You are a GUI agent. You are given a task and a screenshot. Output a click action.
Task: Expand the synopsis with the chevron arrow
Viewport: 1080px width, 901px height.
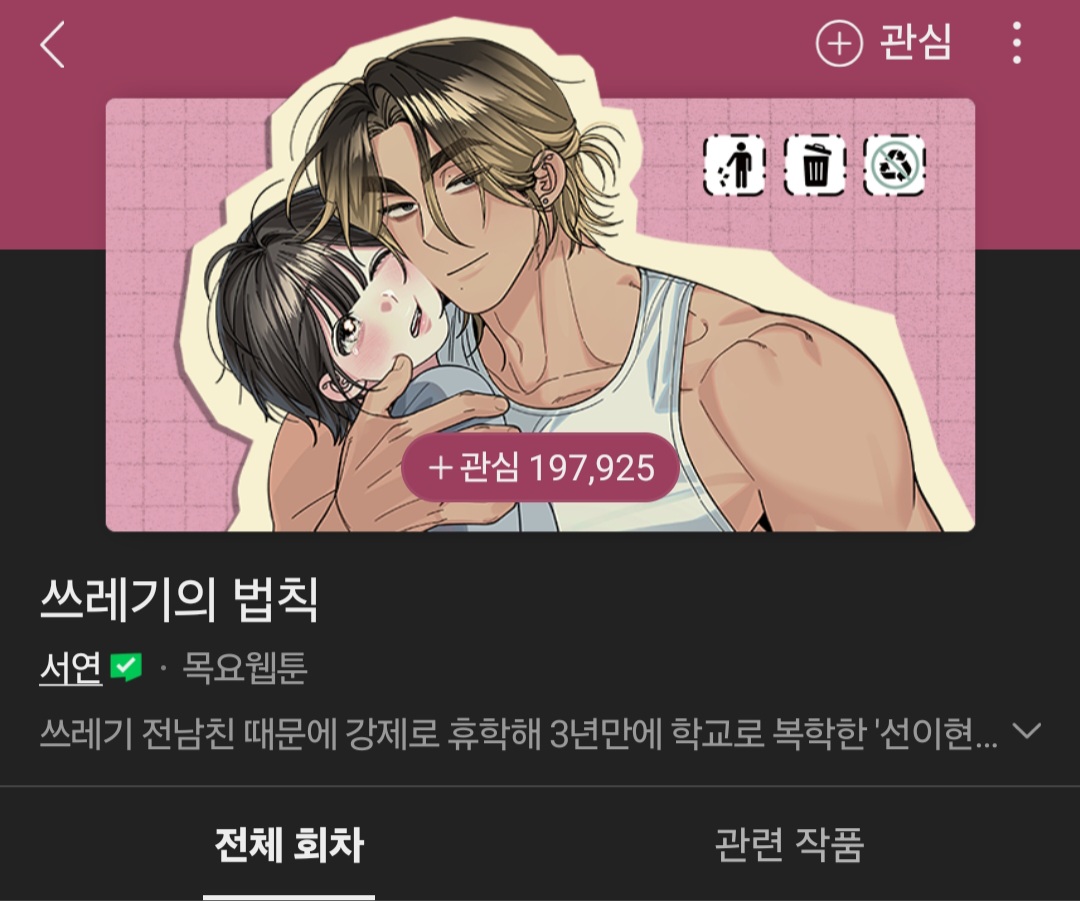1027,731
